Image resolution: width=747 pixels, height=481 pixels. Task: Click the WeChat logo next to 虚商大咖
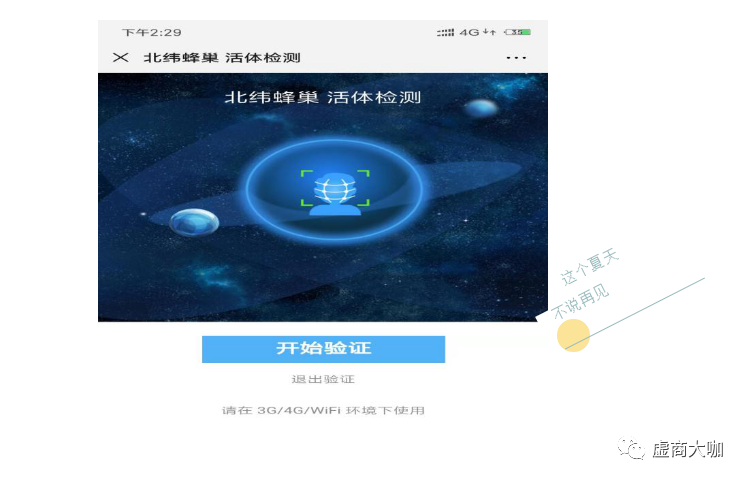[631, 448]
